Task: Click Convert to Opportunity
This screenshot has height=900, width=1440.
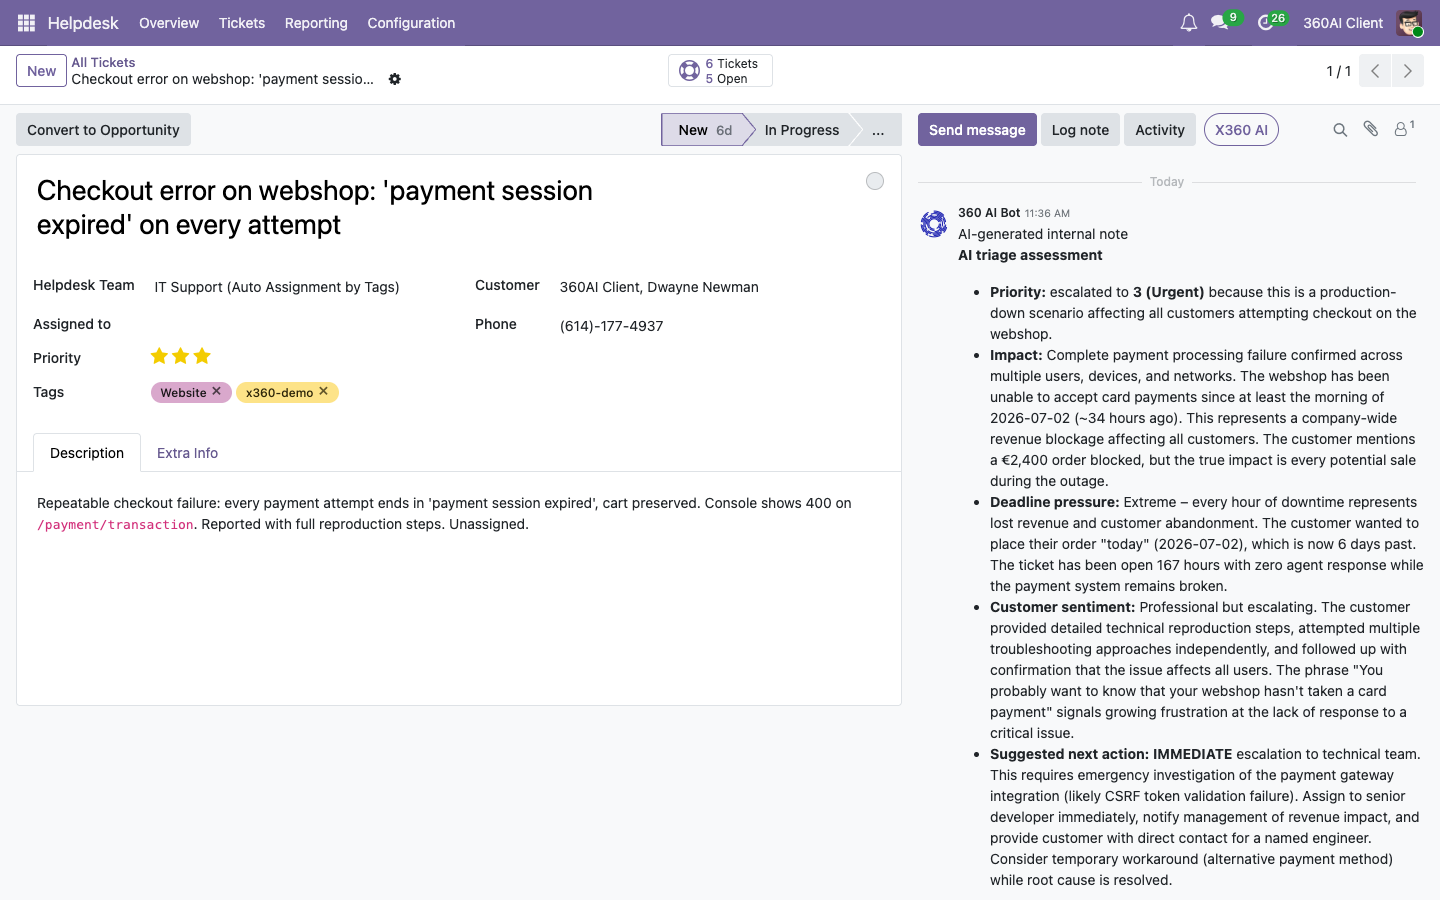Action: 103,130
